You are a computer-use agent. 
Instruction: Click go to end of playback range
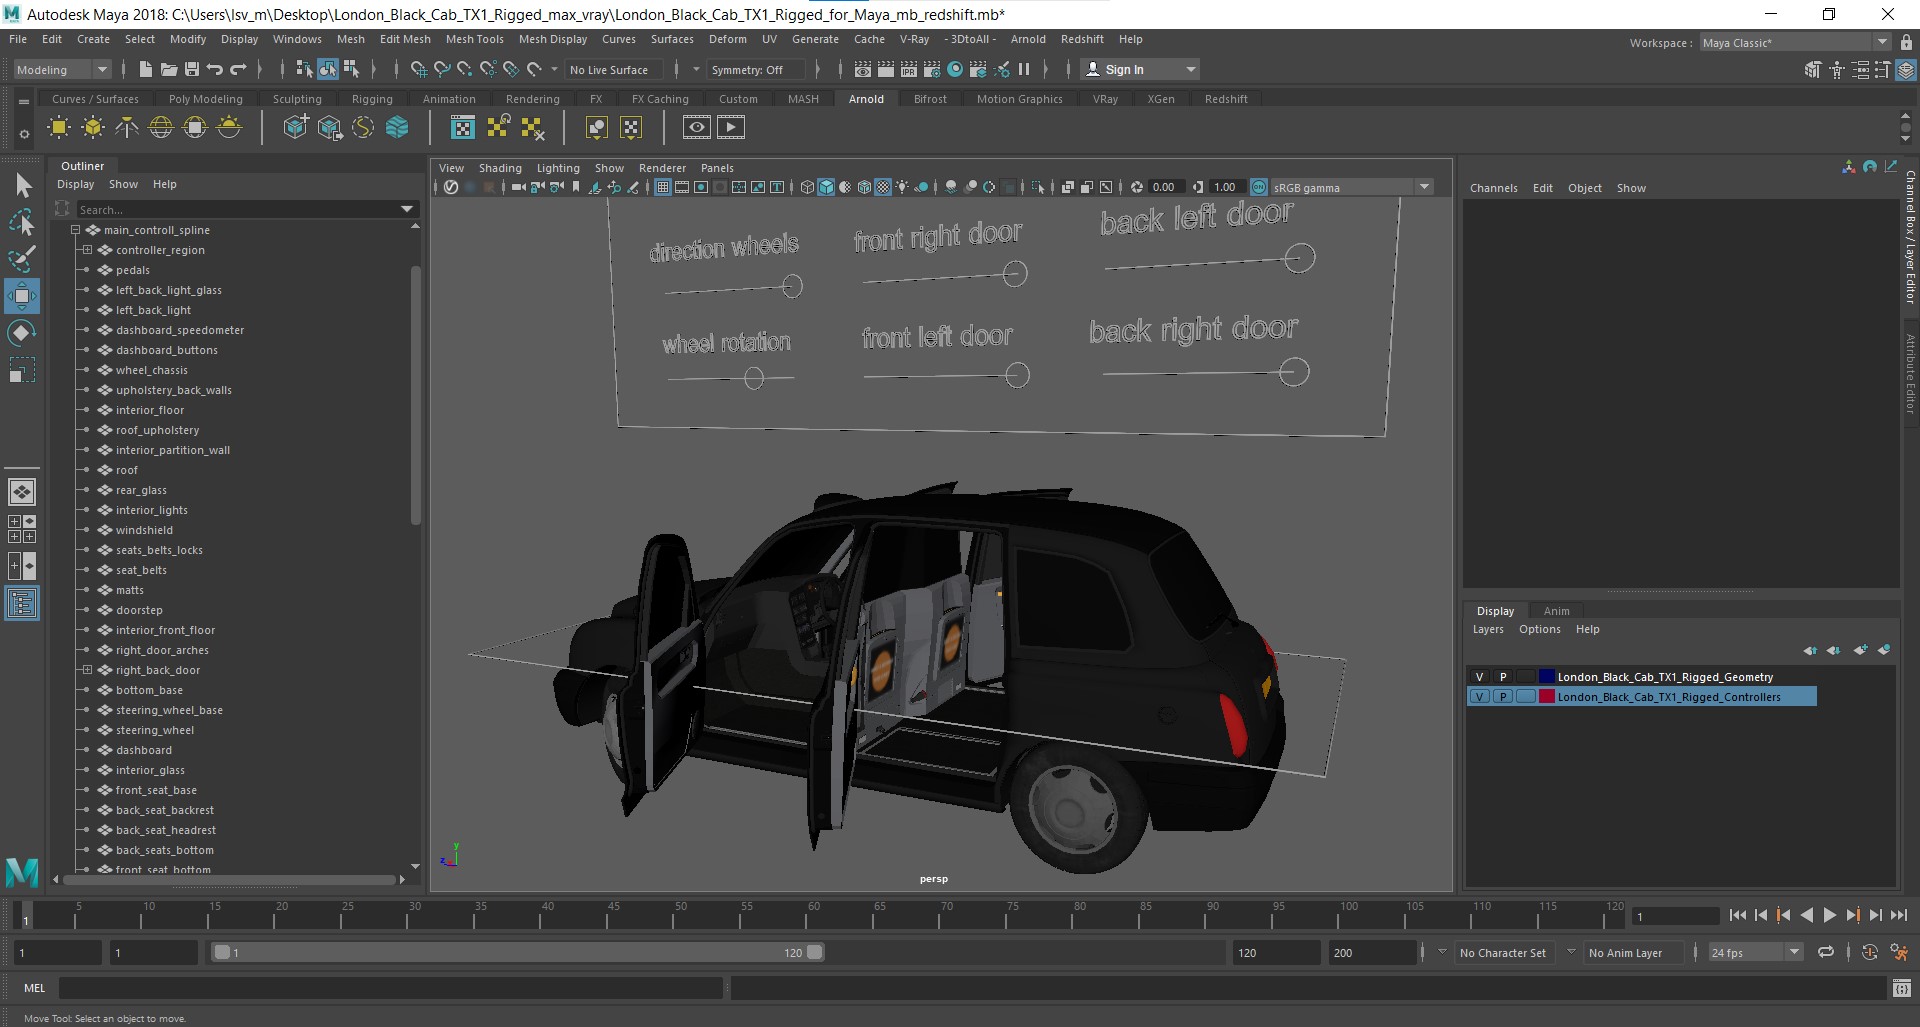point(1898,915)
